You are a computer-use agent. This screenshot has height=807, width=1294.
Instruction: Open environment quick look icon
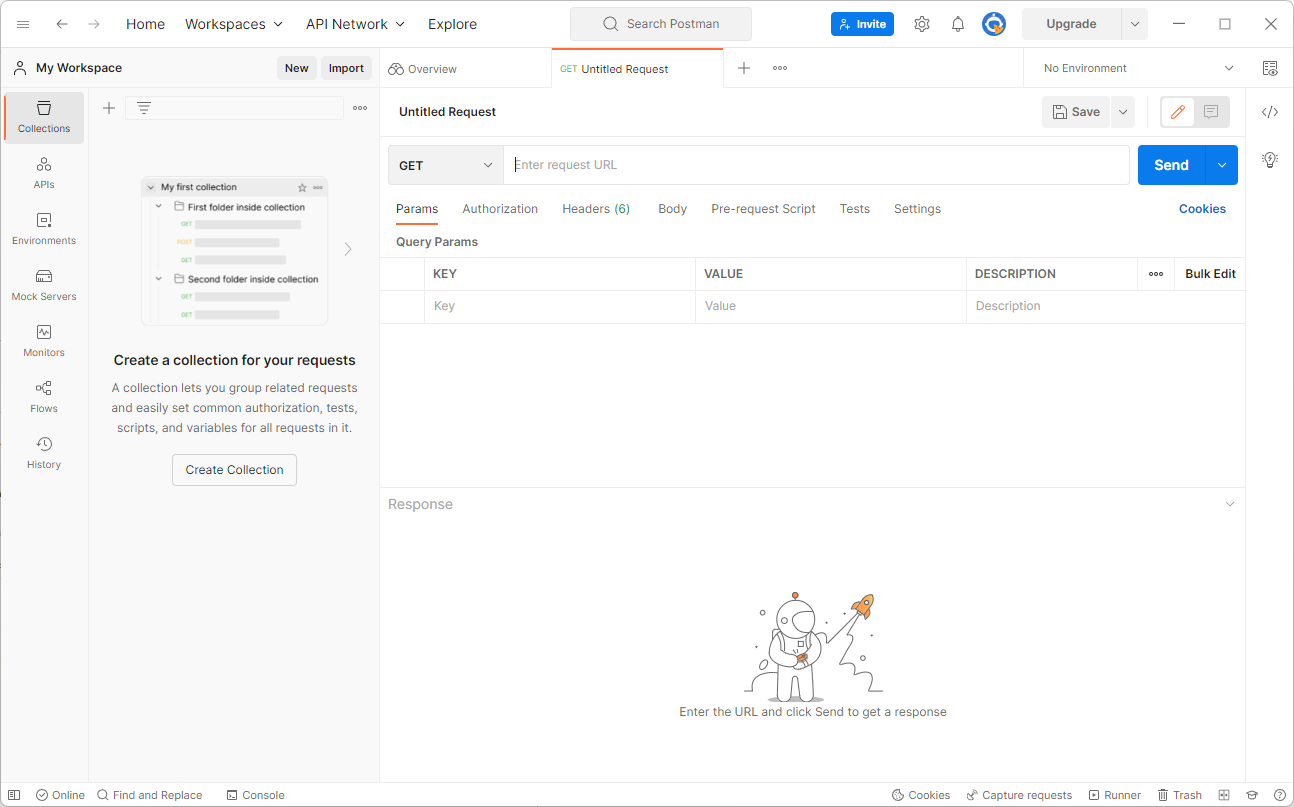pos(1270,68)
